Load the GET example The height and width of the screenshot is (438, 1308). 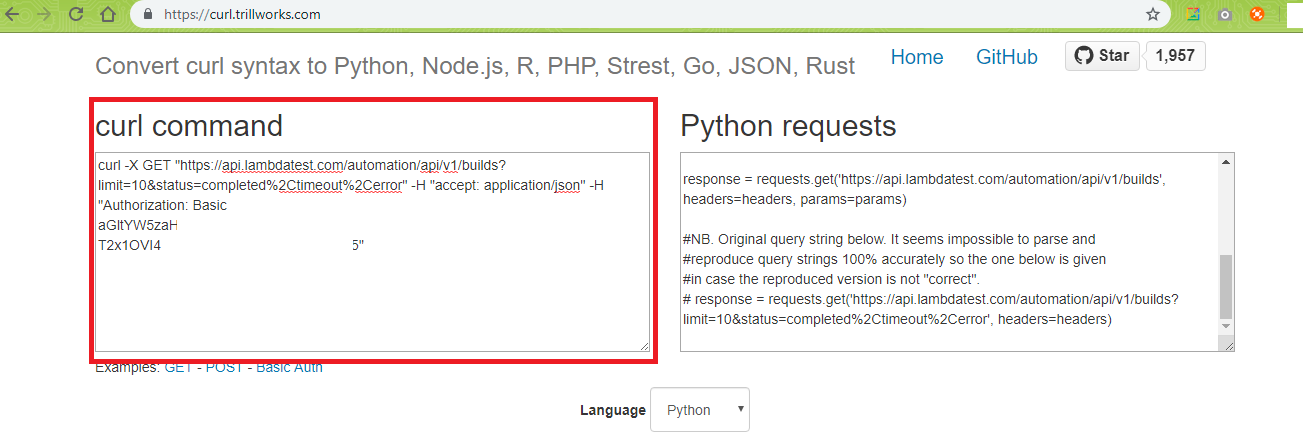(x=178, y=367)
